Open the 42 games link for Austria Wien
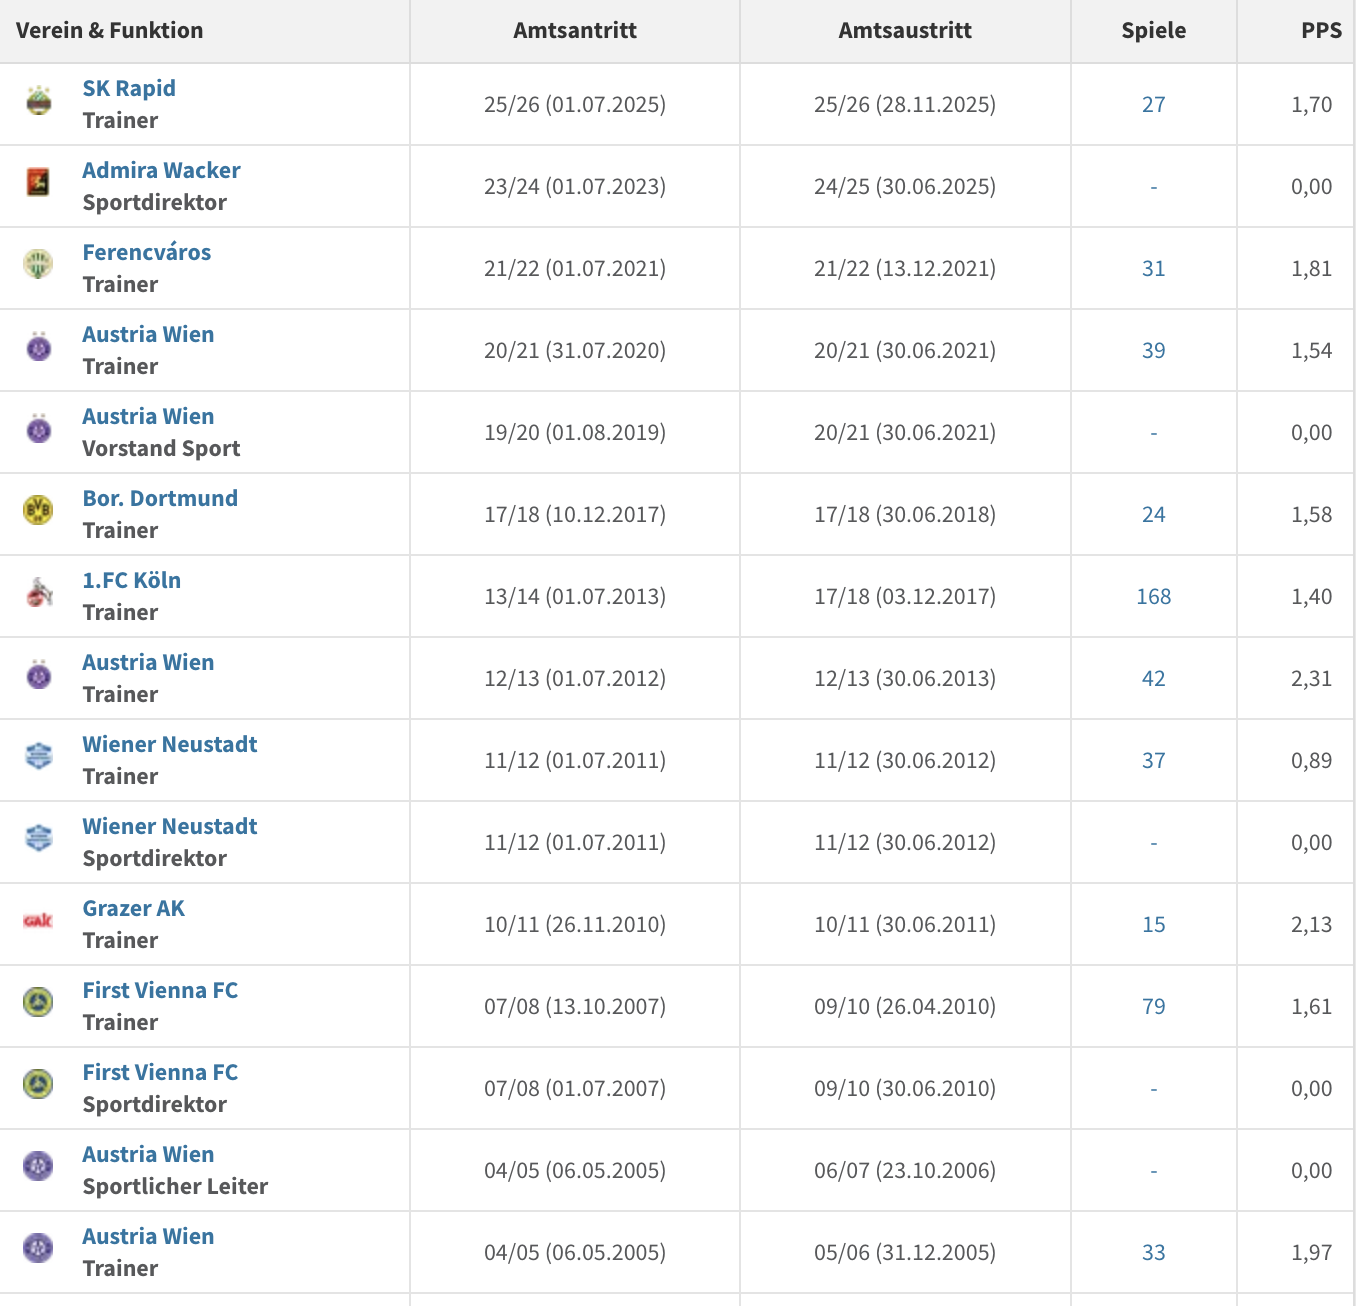 pyautogui.click(x=1154, y=679)
